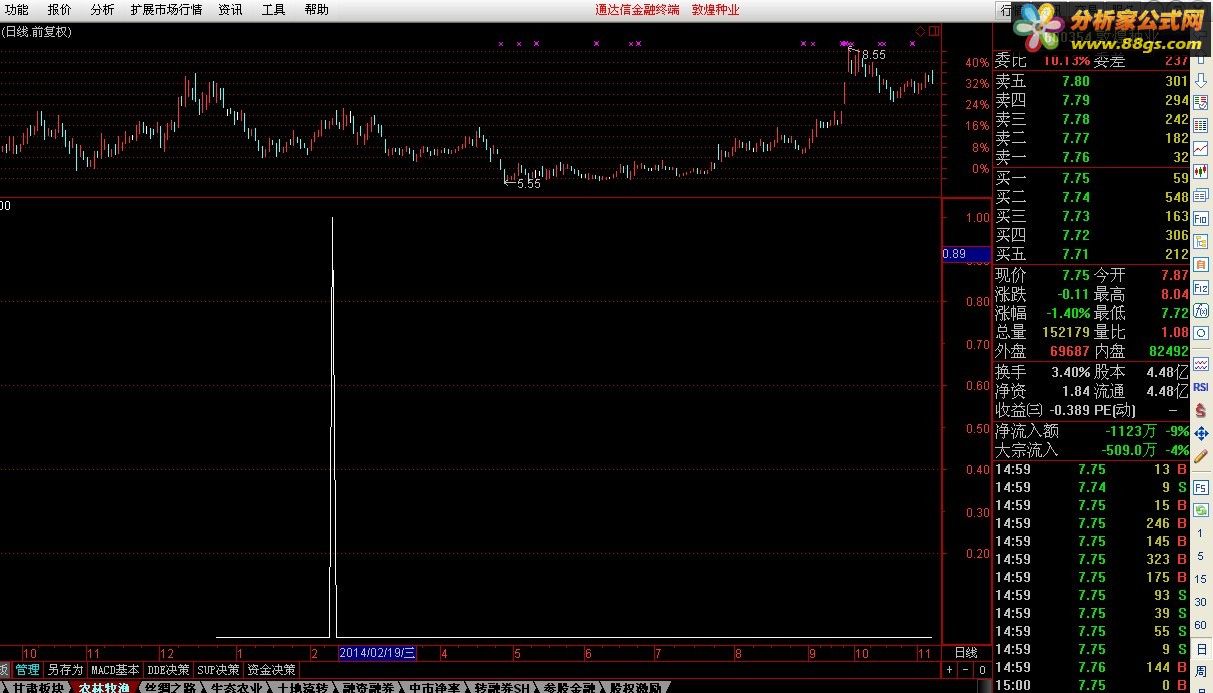
Task: Open the 报价 menu
Action: click(60, 9)
